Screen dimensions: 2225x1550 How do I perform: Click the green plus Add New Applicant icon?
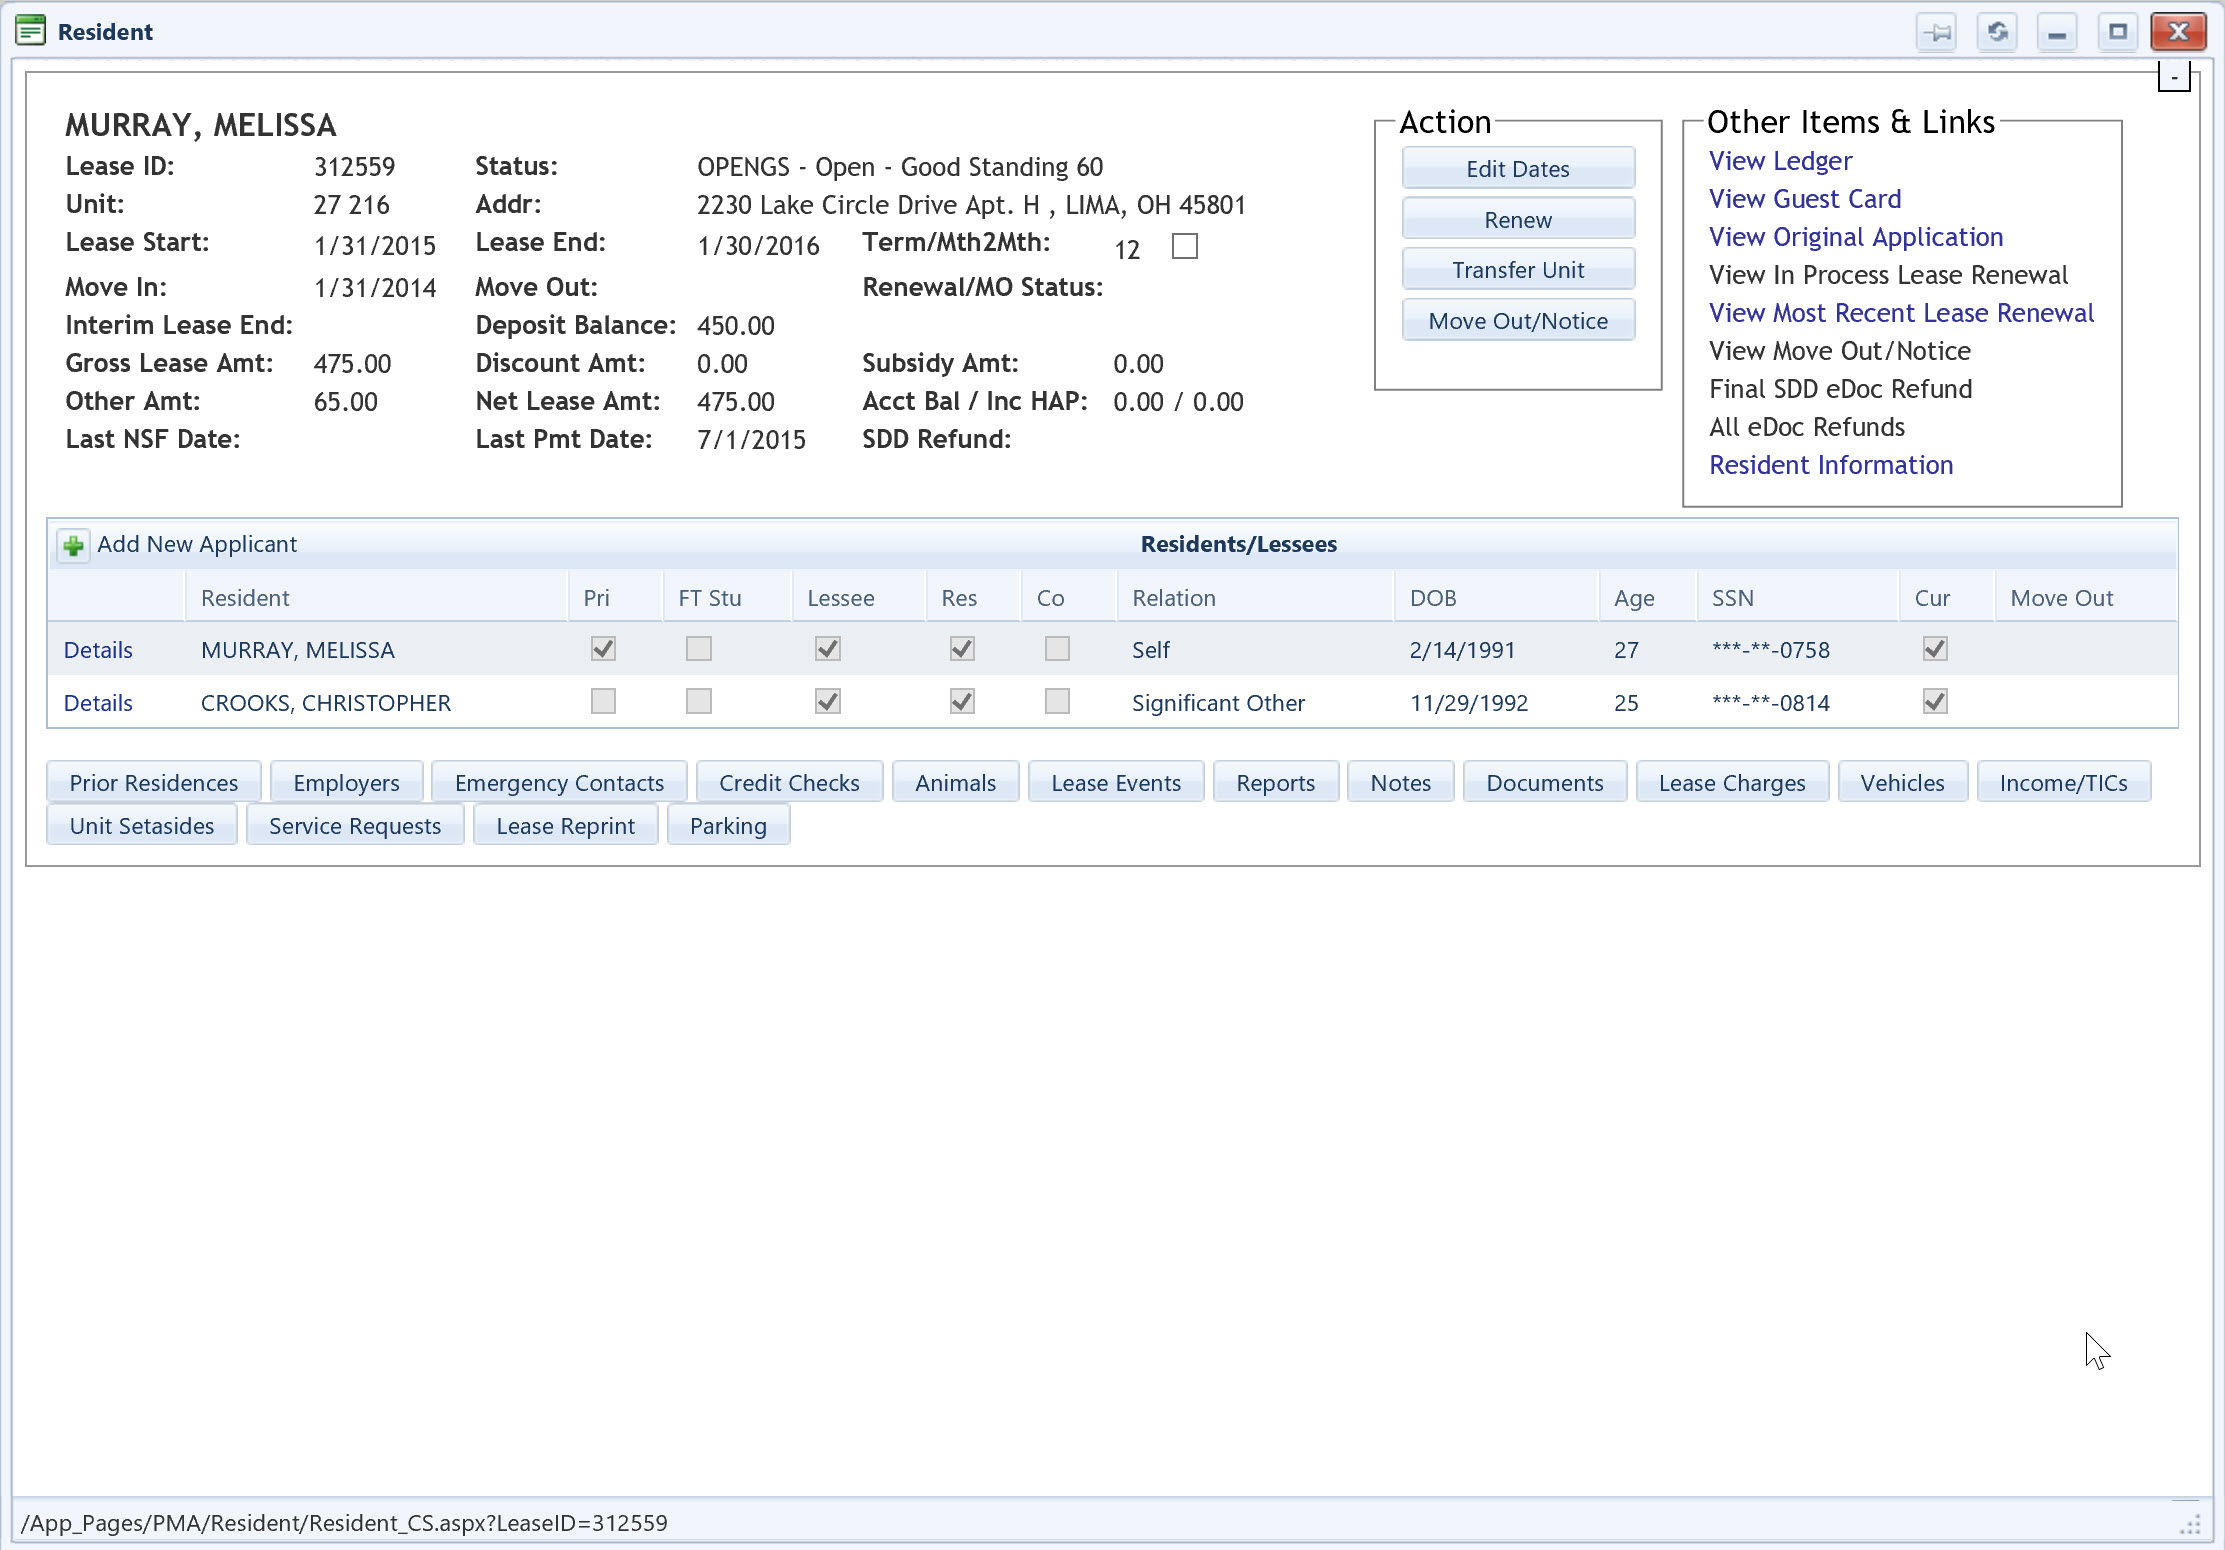(73, 546)
